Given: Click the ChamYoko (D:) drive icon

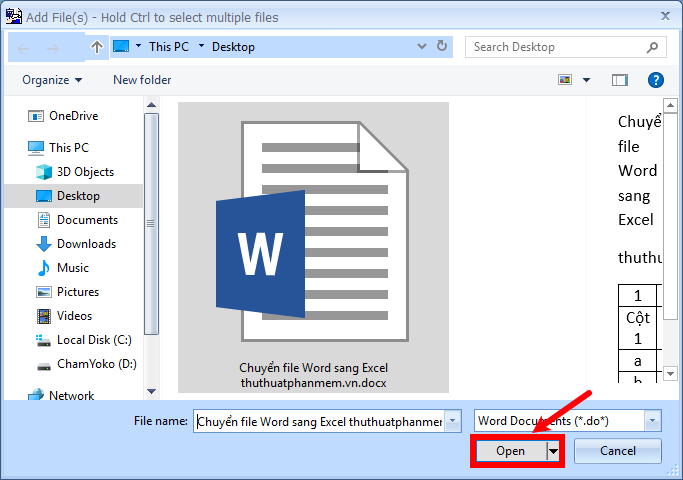Looking at the screenshot, I should 44,366.
